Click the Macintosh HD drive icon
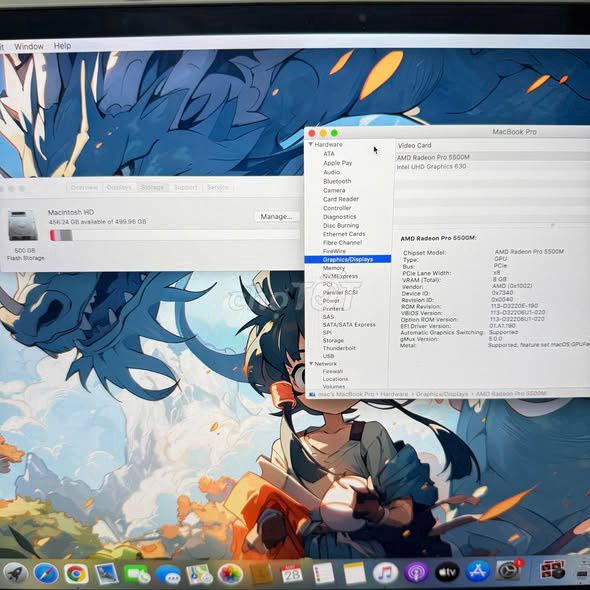This screenshot has width=590, height=590. tap(23, 225)
